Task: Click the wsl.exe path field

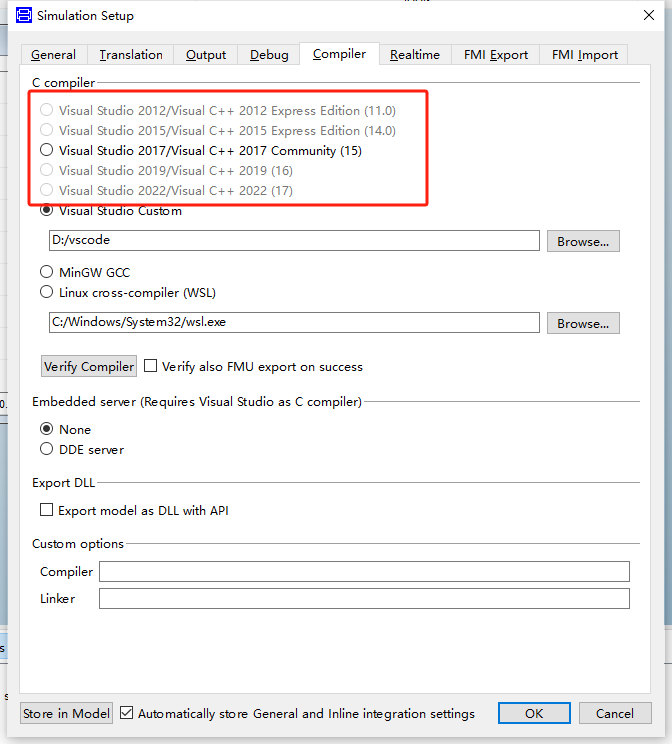Action: 294,322
